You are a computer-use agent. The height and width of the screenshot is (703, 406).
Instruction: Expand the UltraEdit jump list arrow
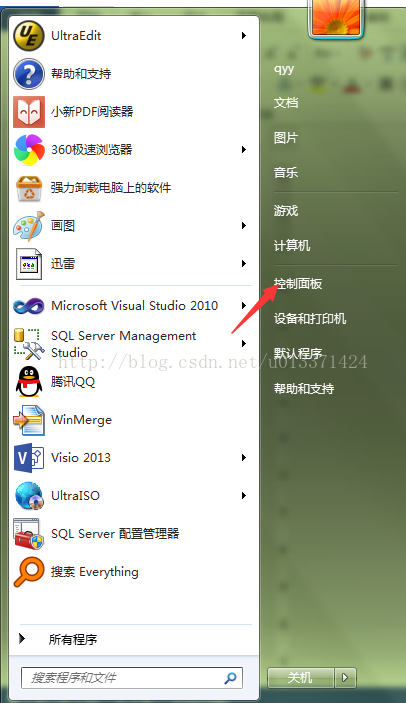(x=244, y=35)
